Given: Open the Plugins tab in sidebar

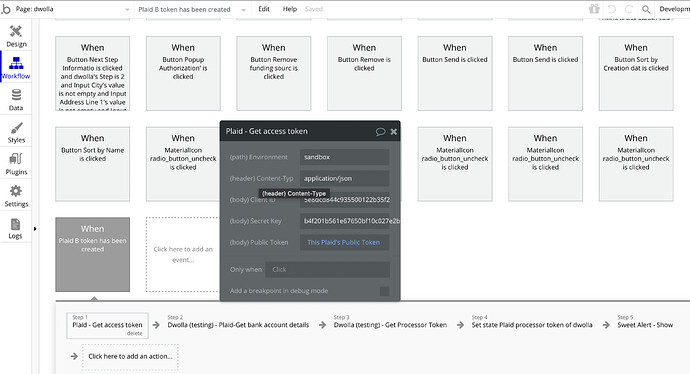Looking at the screenshot, I should click(x=16, y=164).
